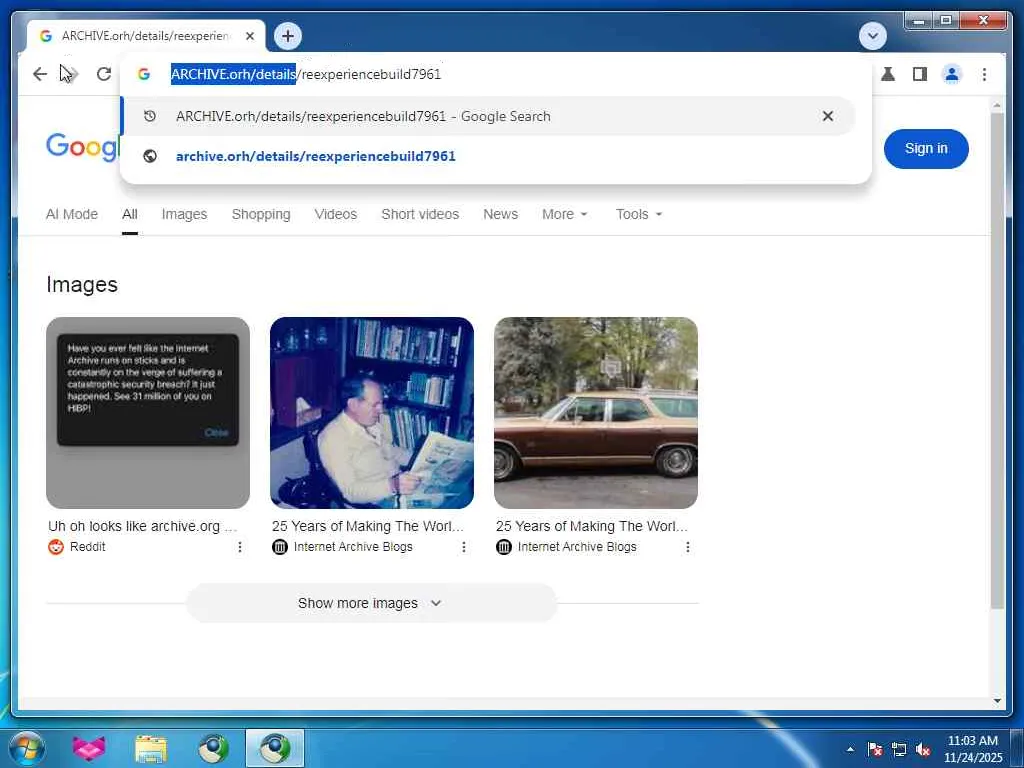Image resolution: width=1024 pixels, height=768 pixels.
Task: Click the Google logo
Action: tap(82, 146)
